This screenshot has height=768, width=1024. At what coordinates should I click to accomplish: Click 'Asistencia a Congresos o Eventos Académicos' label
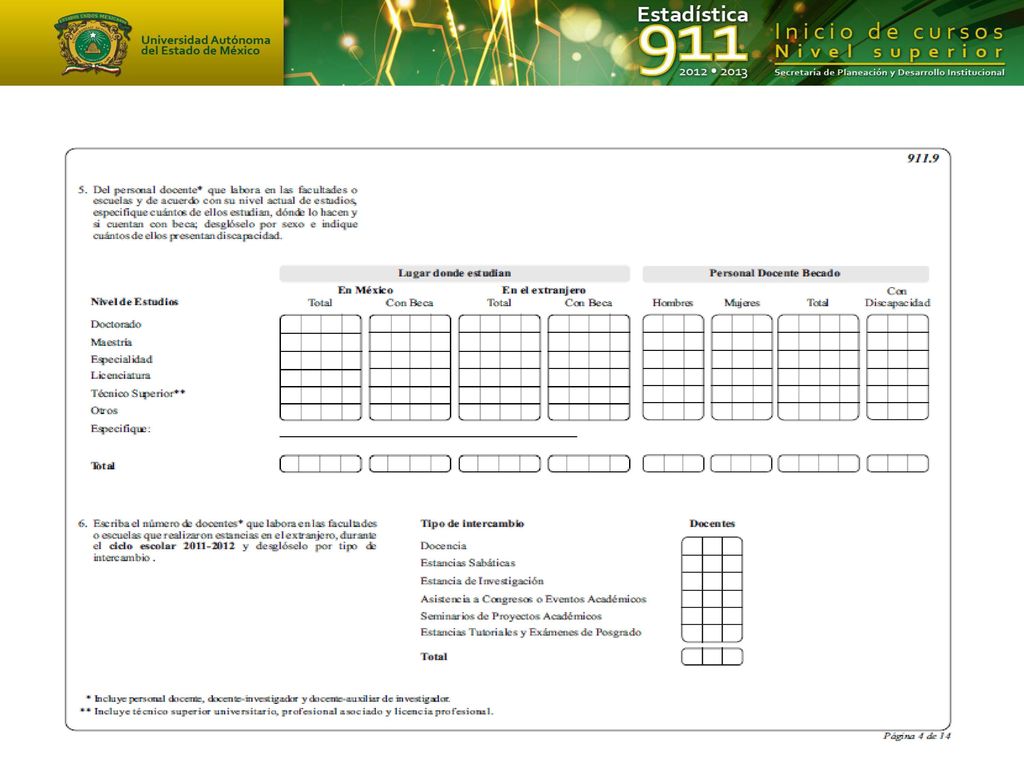coord(534,599)
